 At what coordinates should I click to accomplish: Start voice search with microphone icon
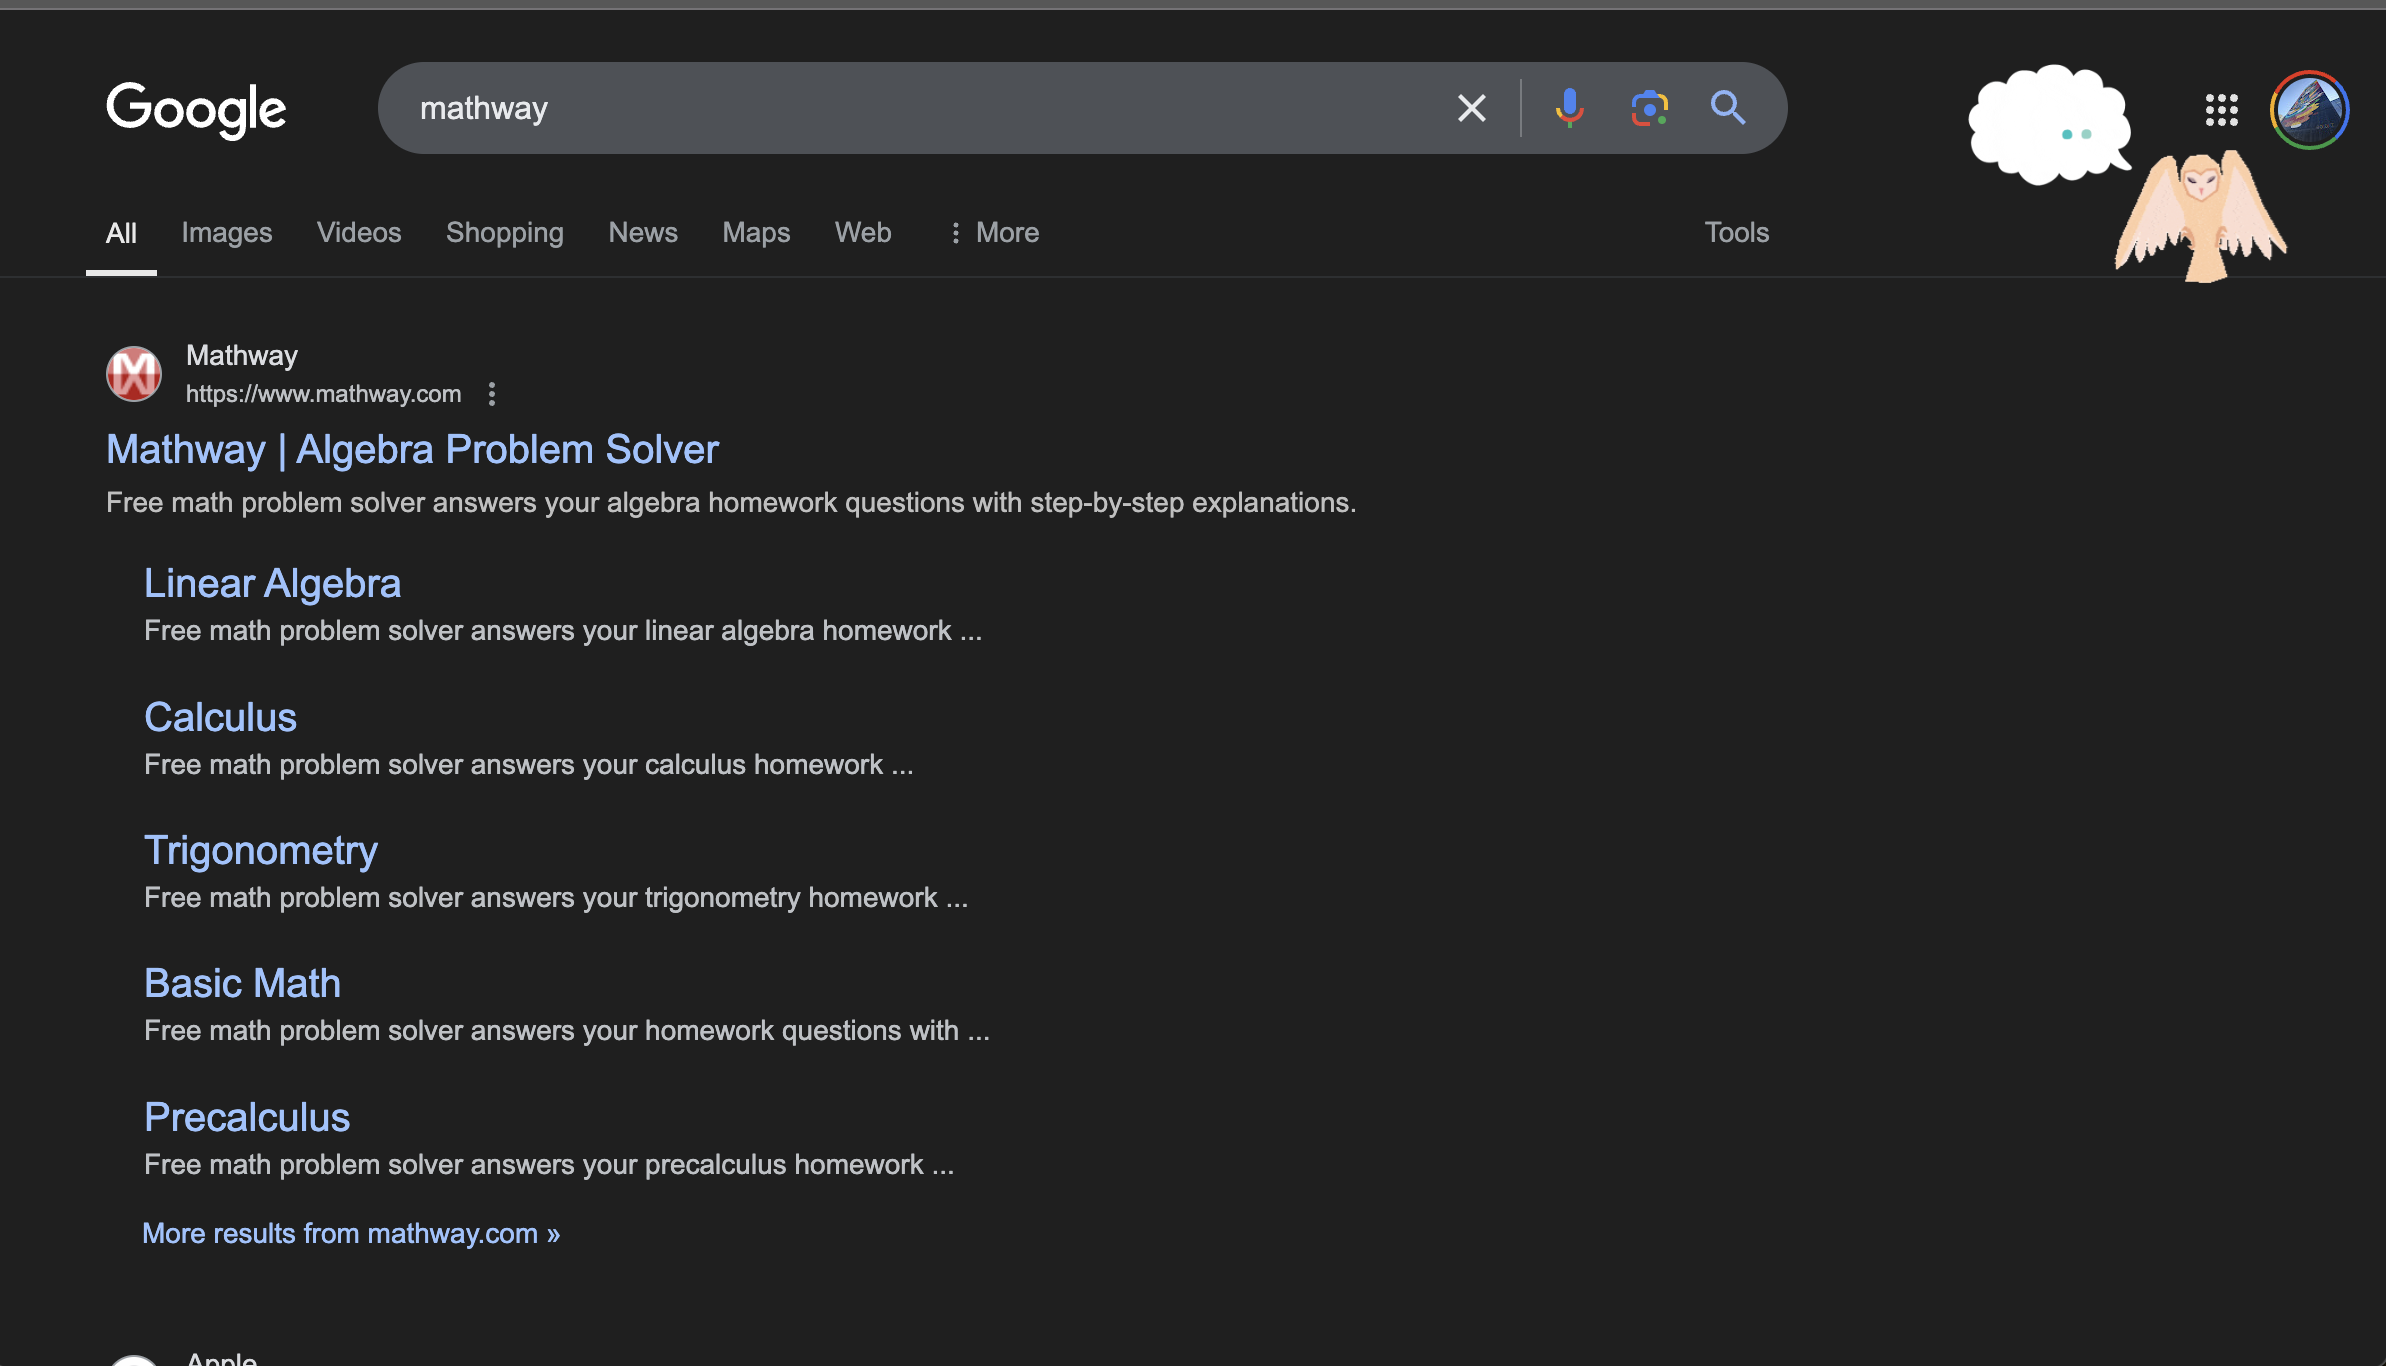[1569, 108]
